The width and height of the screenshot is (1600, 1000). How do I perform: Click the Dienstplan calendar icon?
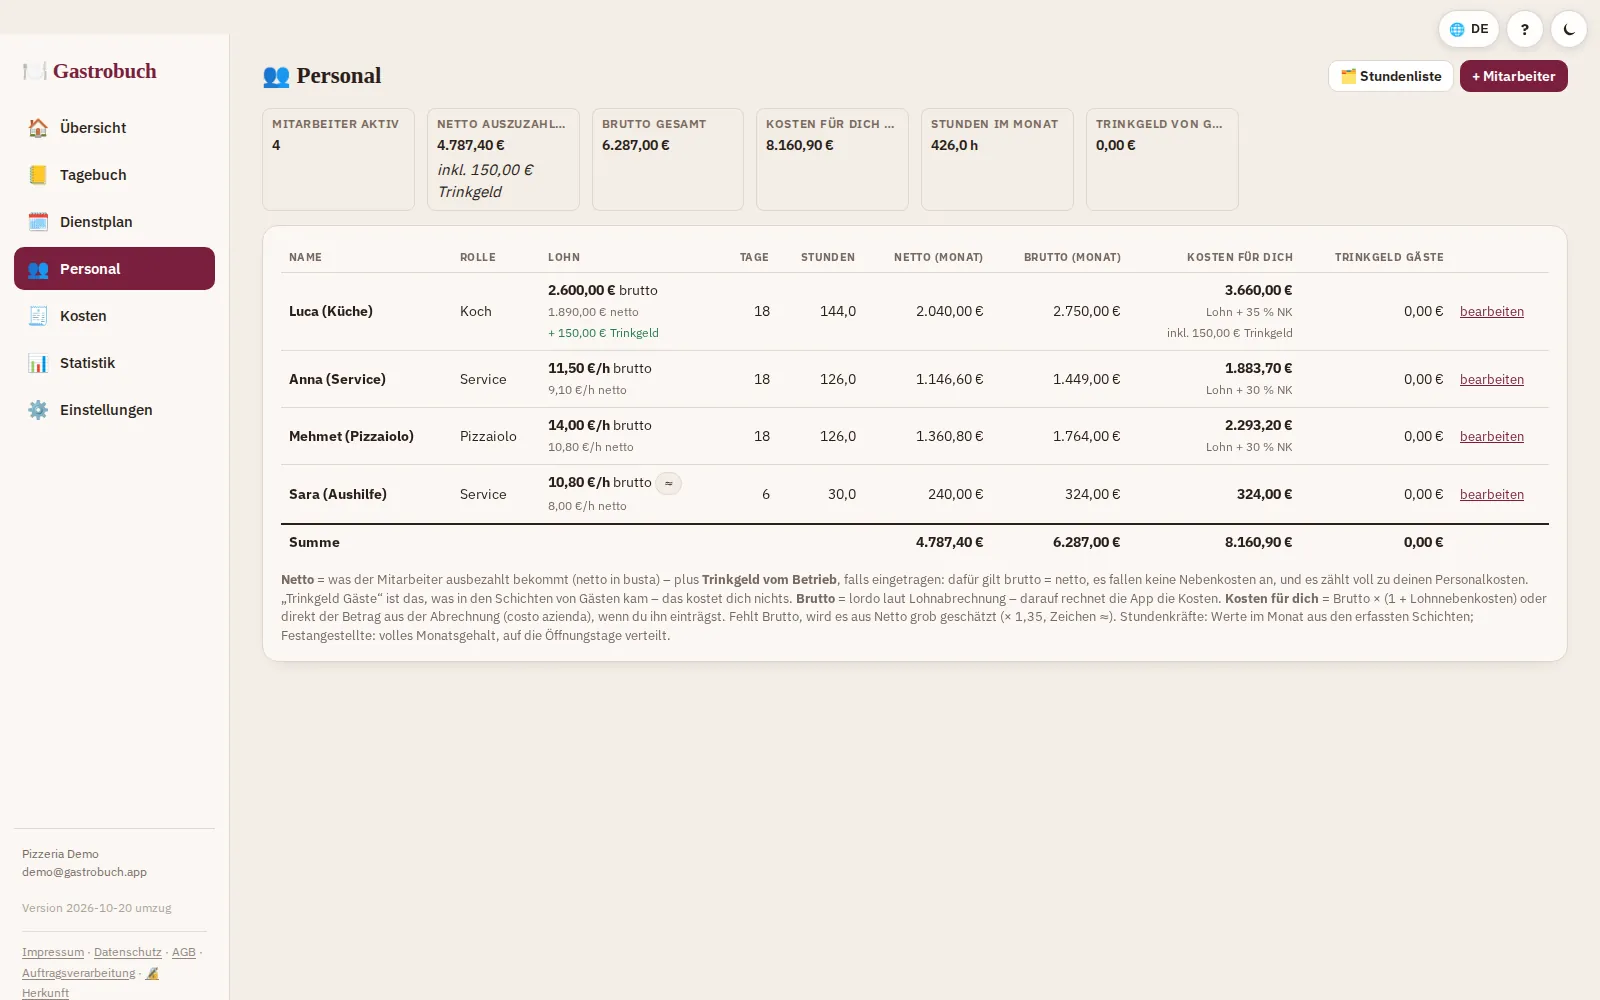38,222
